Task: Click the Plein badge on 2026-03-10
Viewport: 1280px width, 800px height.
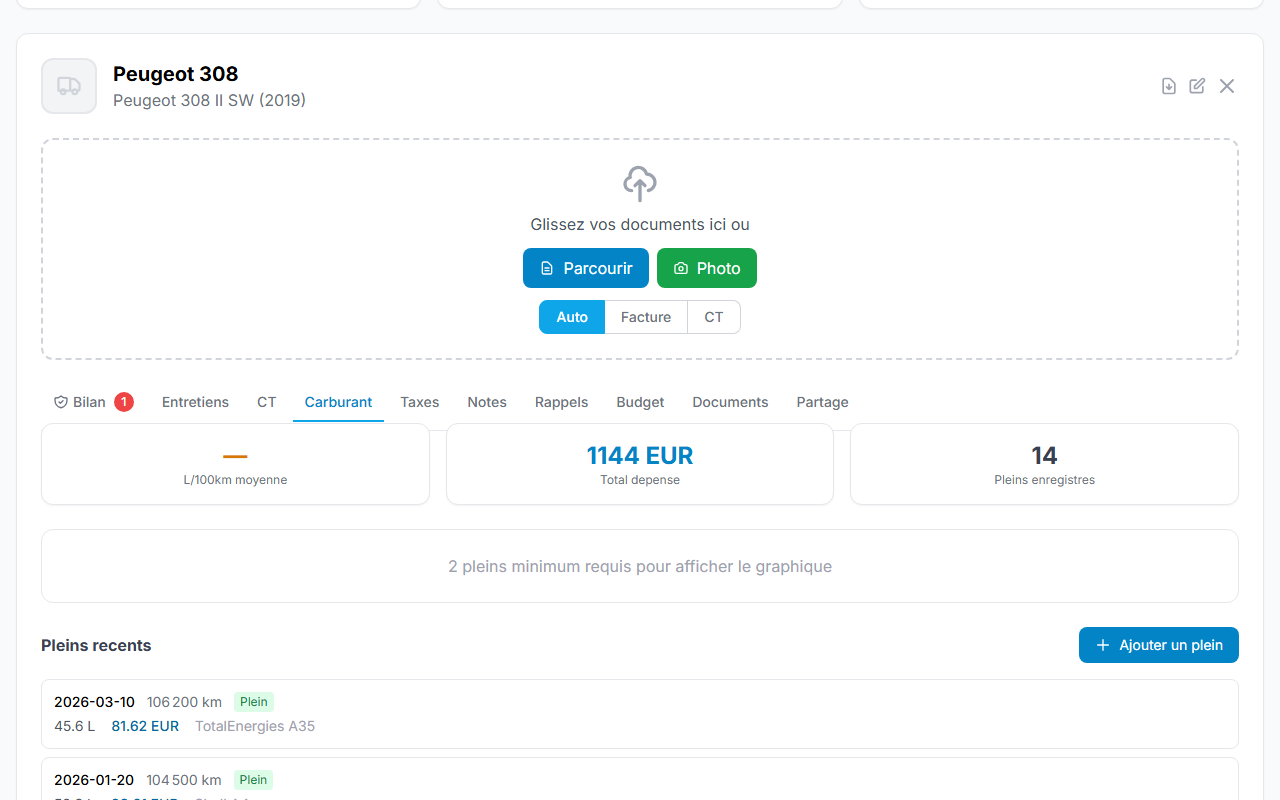Action: [x=254, y=702]
